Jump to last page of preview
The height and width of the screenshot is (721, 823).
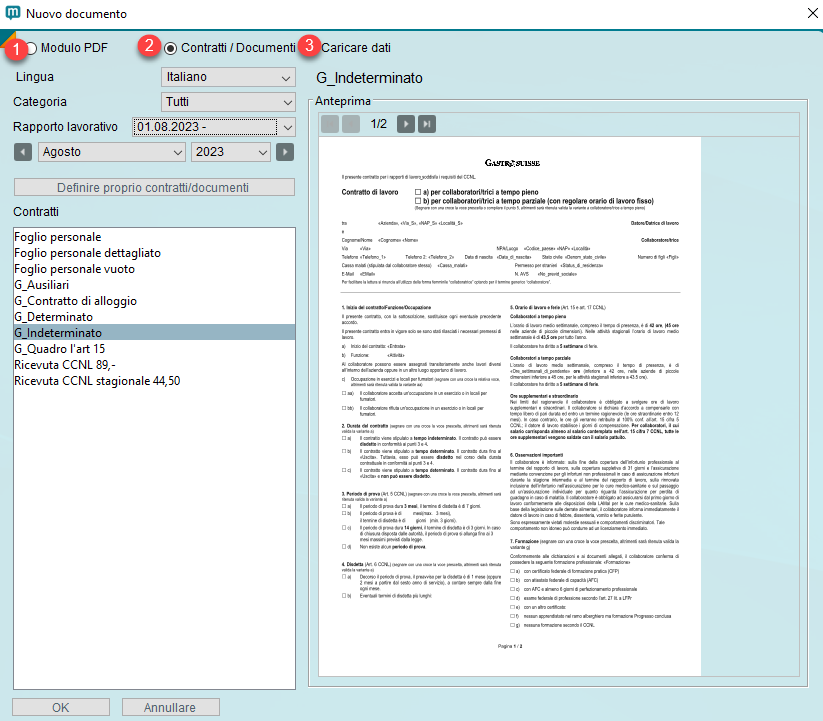click(x=427, y=124)
